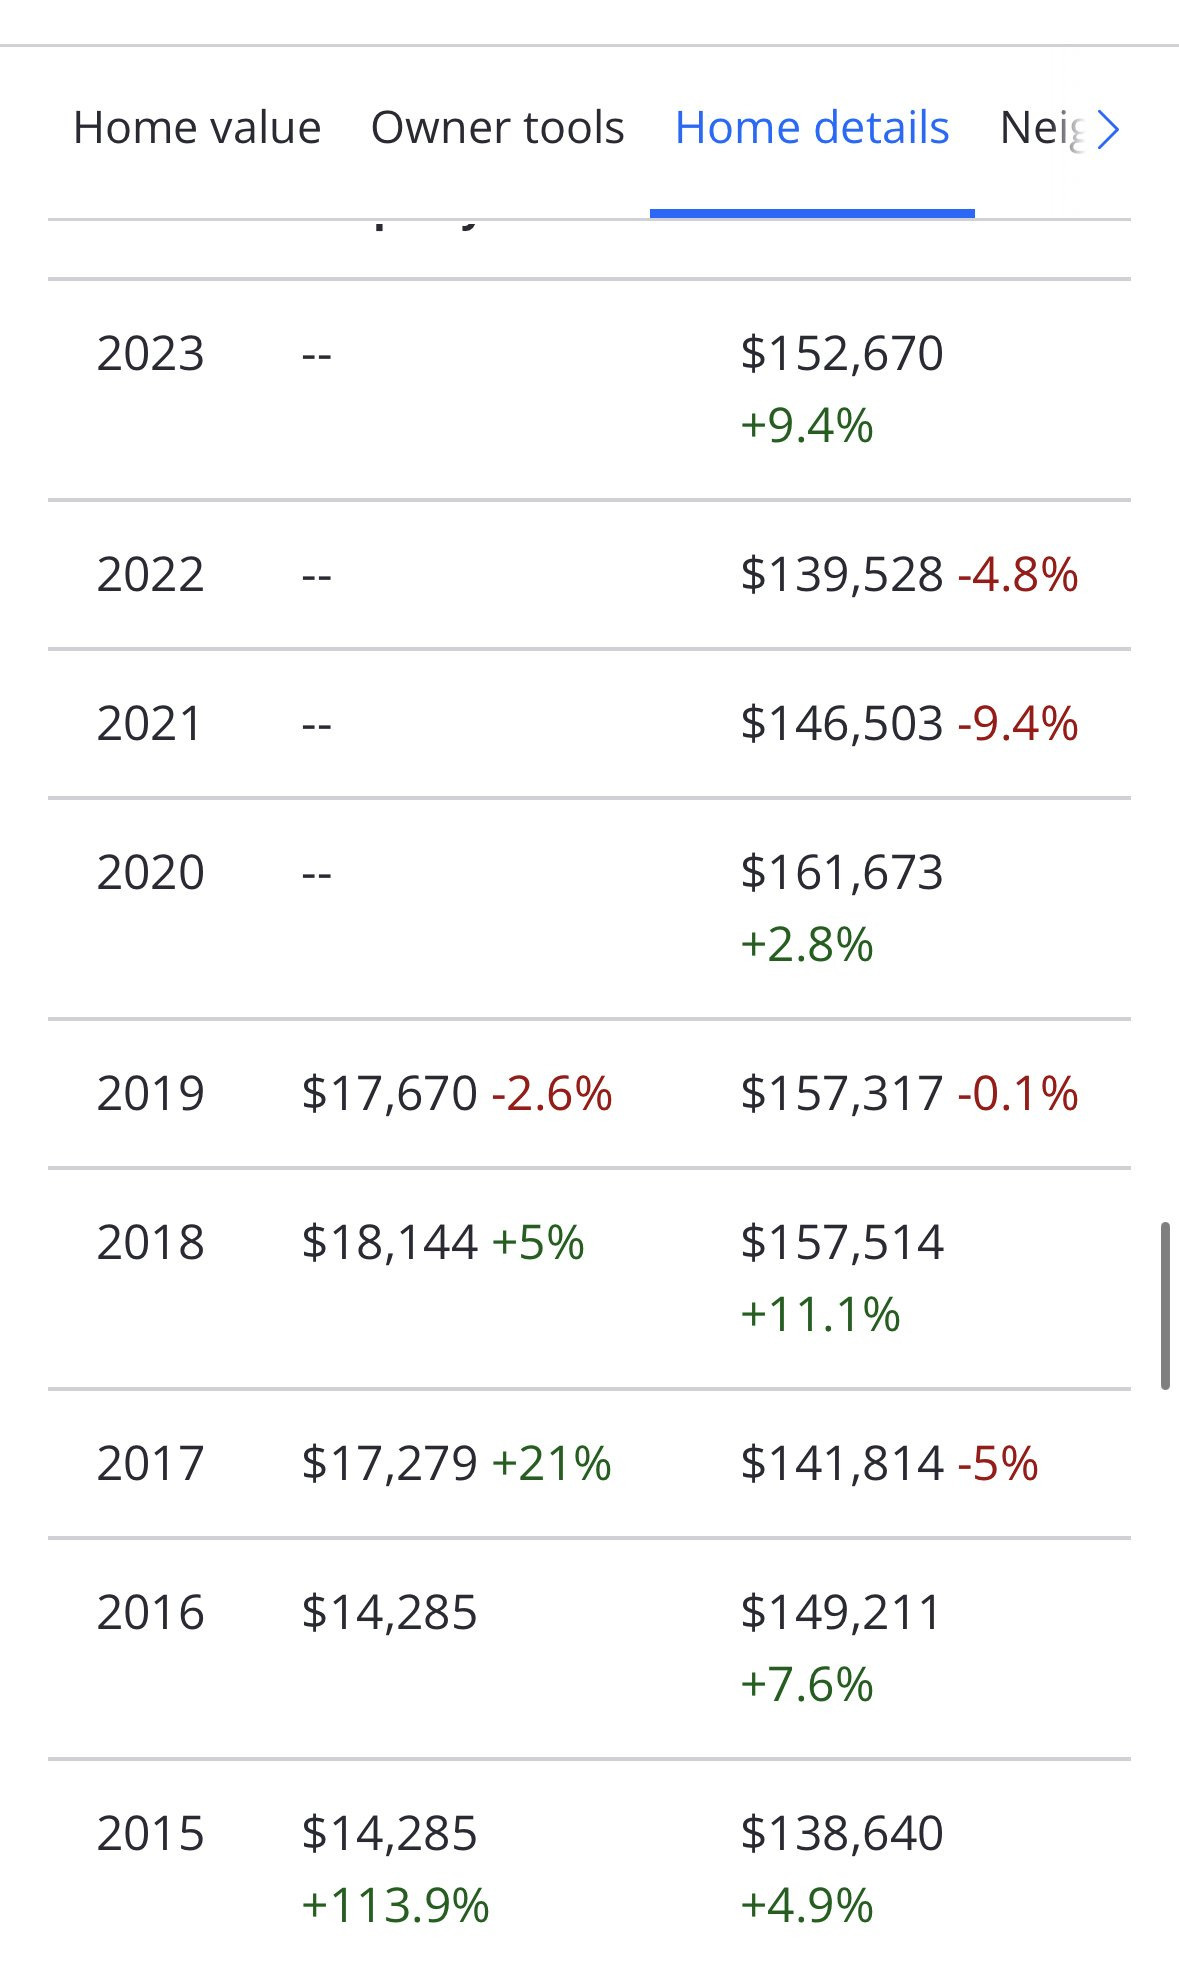
Task: Click the $141,814 assessment for 2017
Action: 842,1464
